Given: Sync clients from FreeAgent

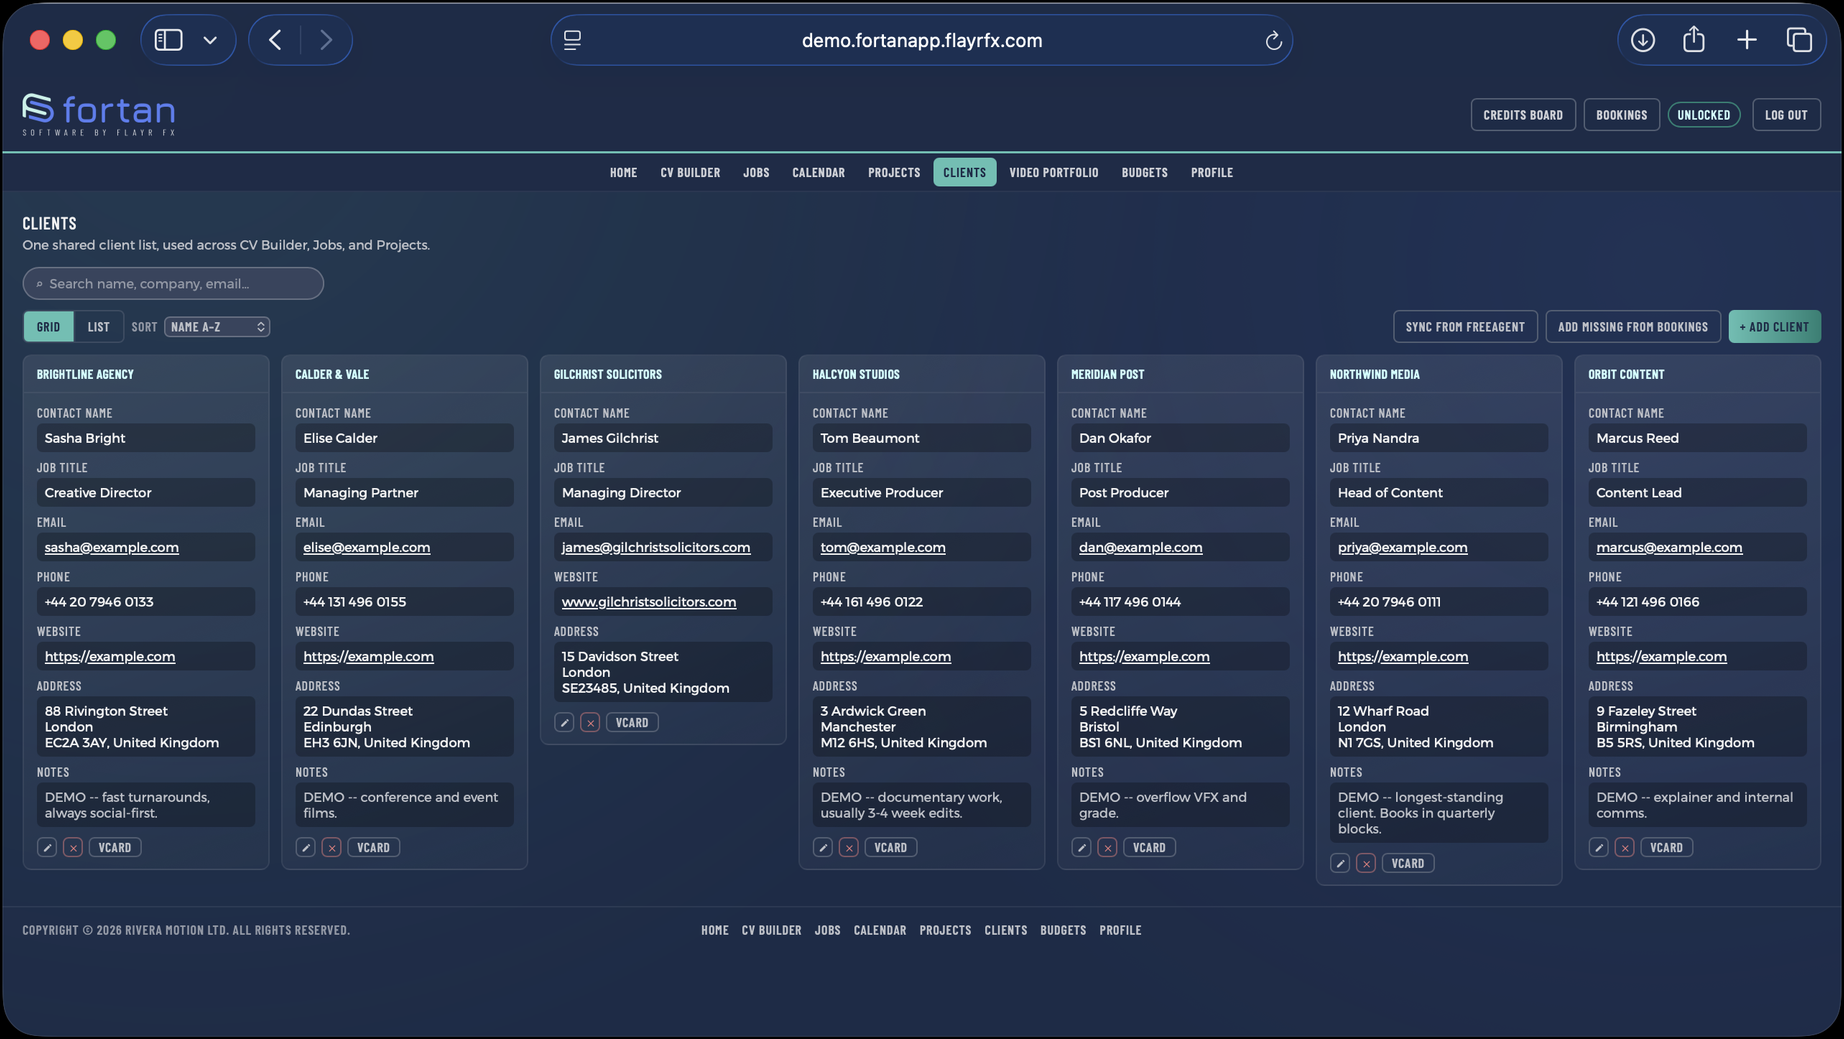Looking at the screenshot, I should 1465,327.
